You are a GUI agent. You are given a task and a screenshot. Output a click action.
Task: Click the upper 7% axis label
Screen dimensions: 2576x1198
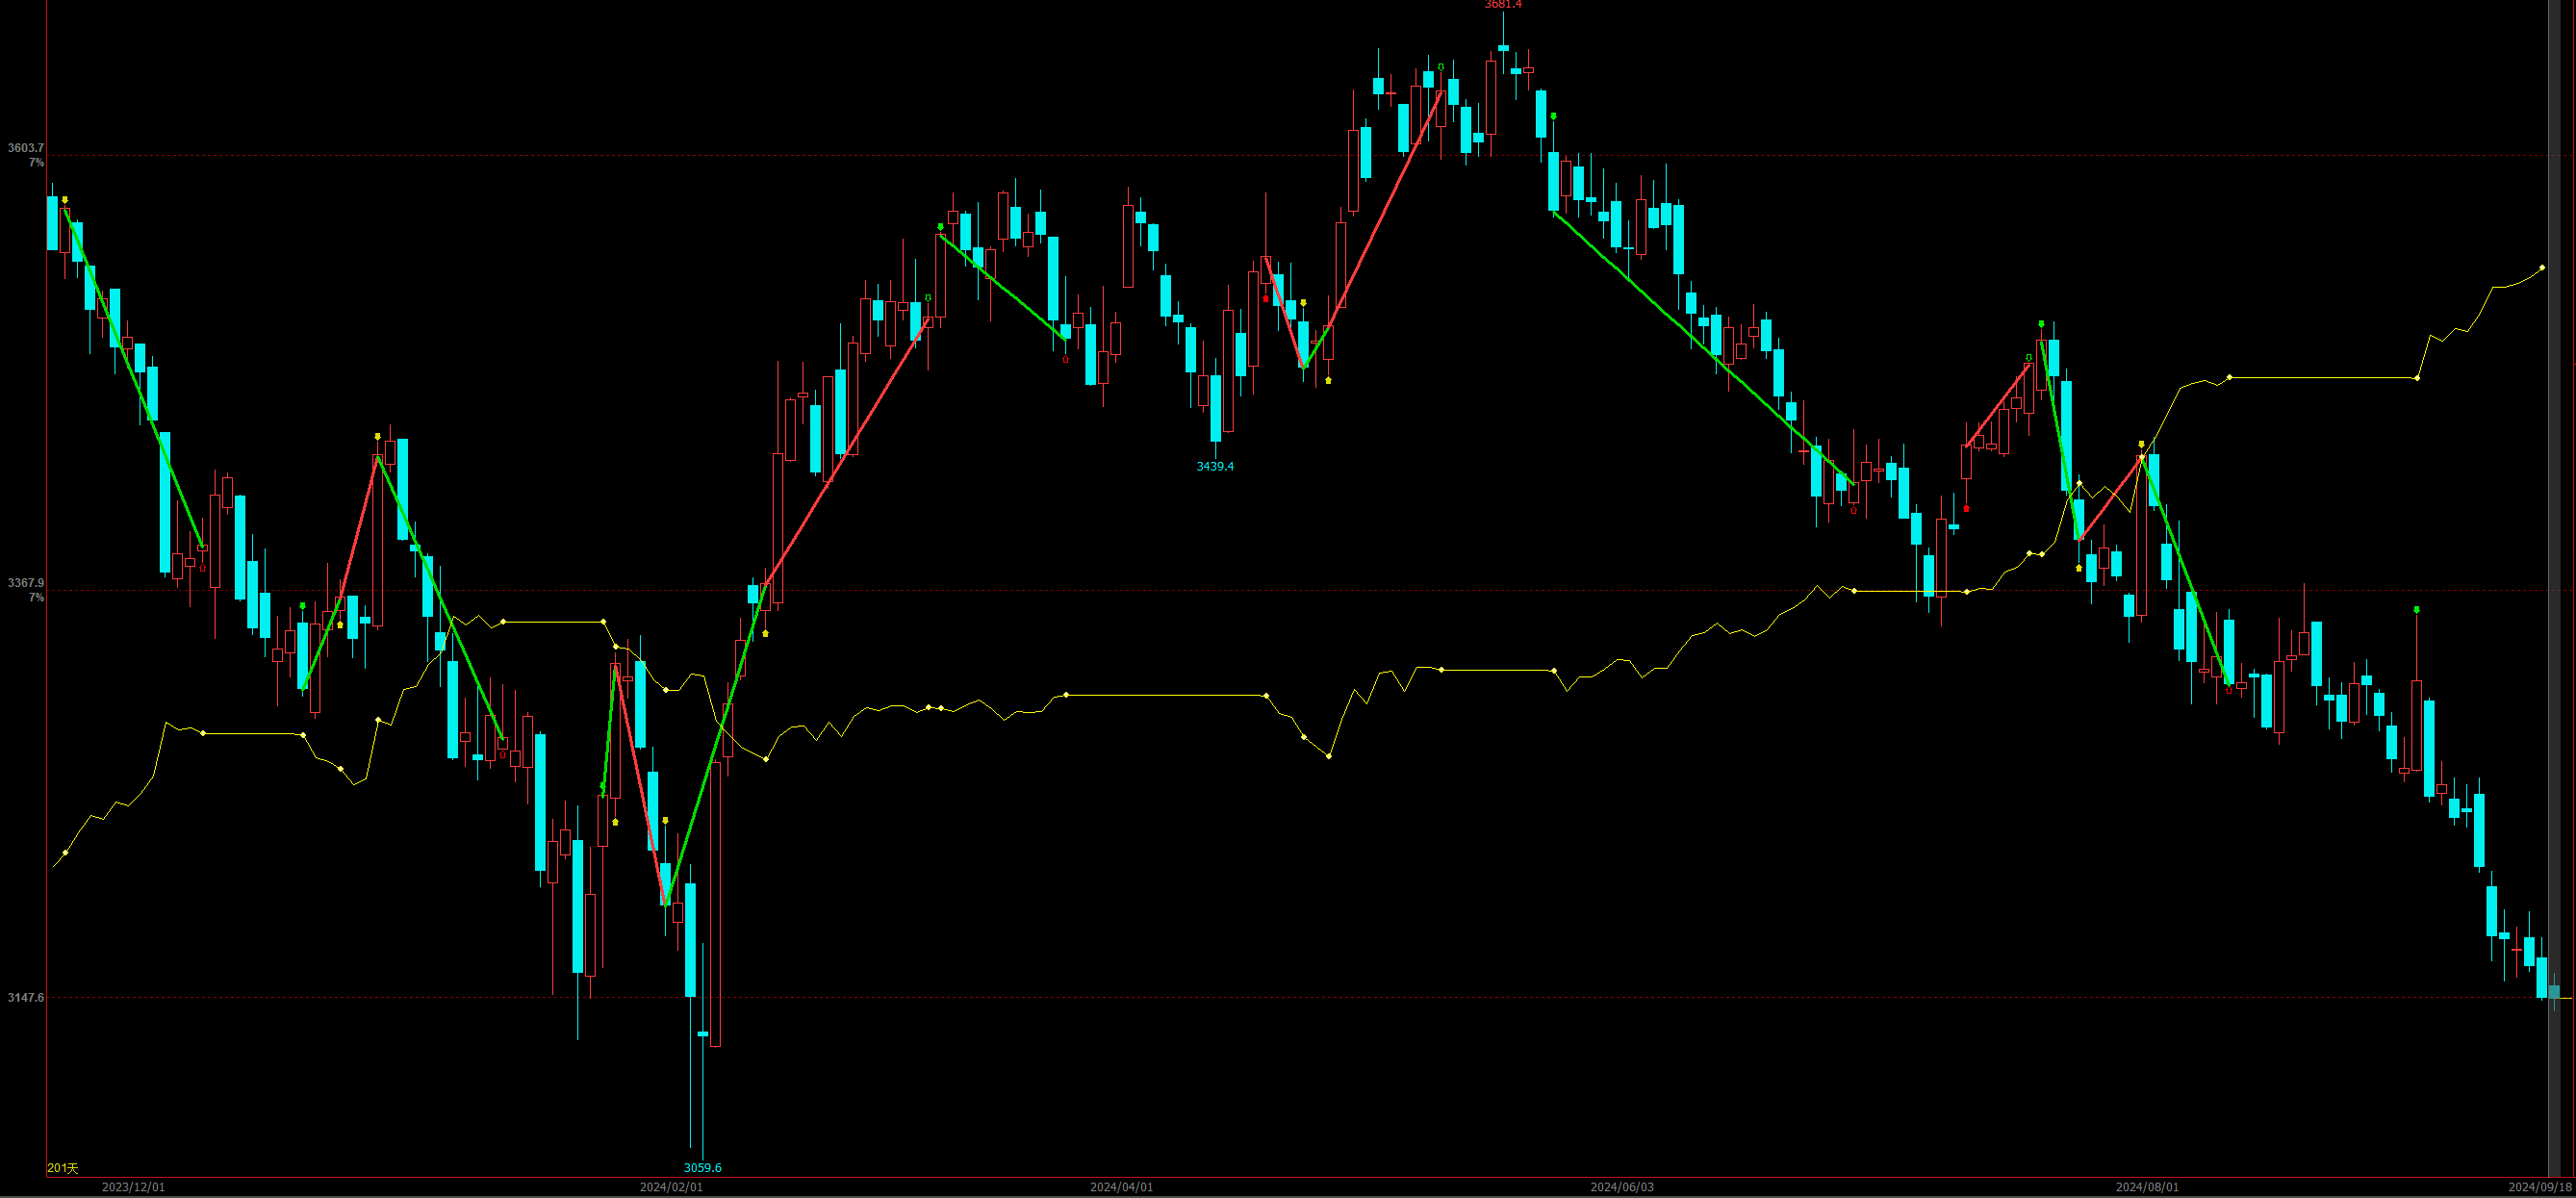coord(35,162)
